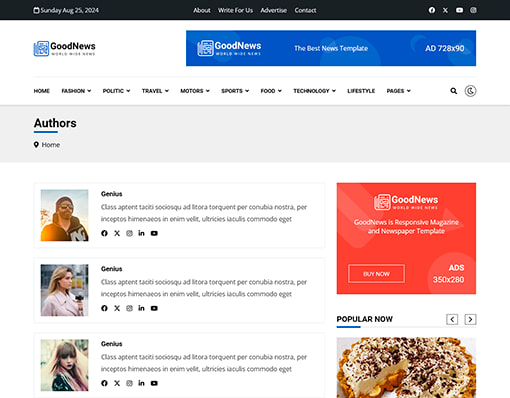Click the search magnifier icon in navbar
510x398 pixels.
click(x=454, y=91)
